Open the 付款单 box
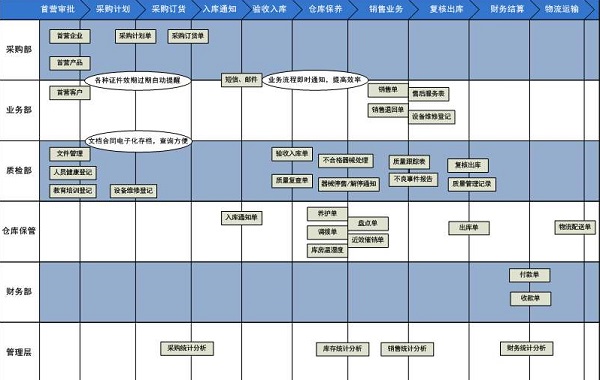The width and height of the screenshot is (600, 380). (530, 275)
